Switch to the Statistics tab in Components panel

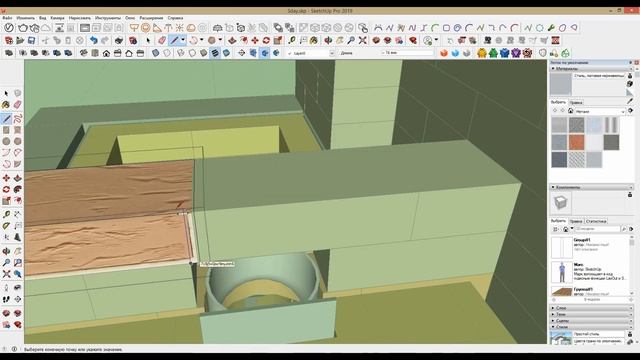tap(596, 221)
